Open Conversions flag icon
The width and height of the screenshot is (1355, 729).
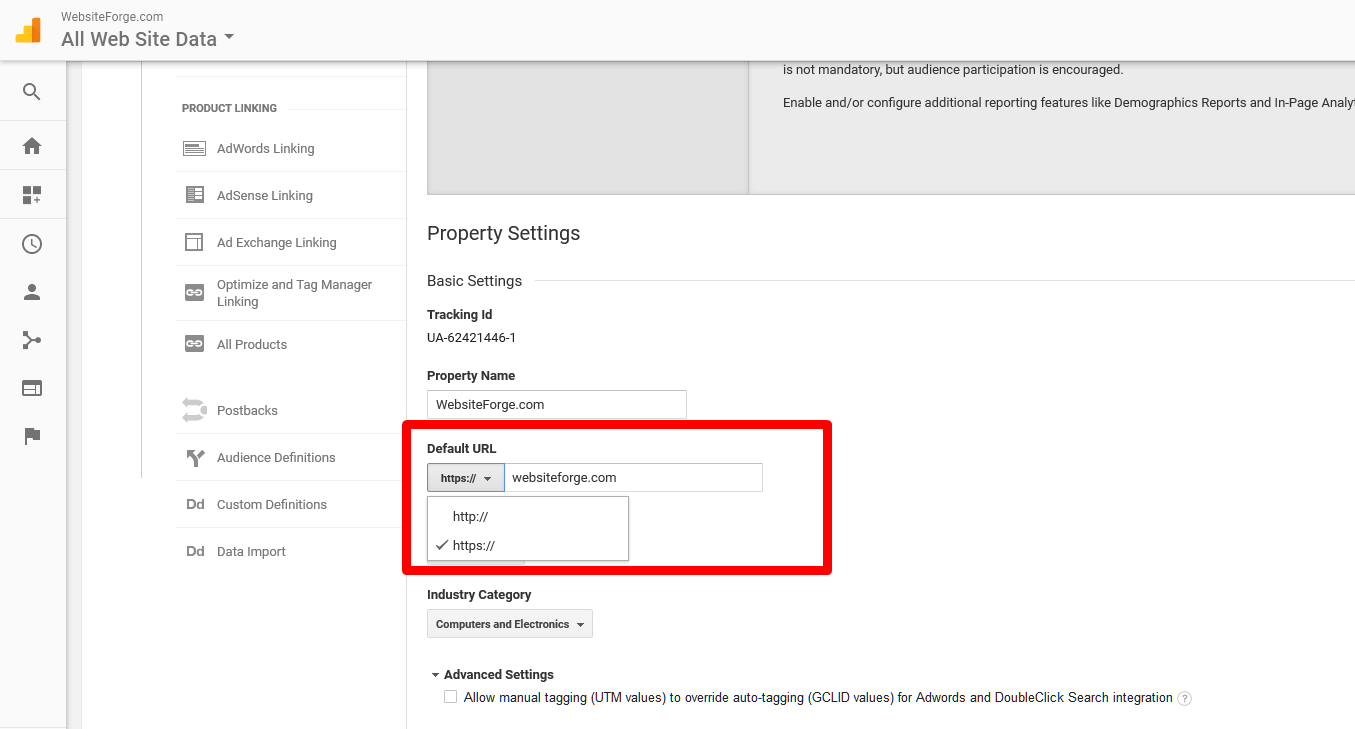[32, 436]
